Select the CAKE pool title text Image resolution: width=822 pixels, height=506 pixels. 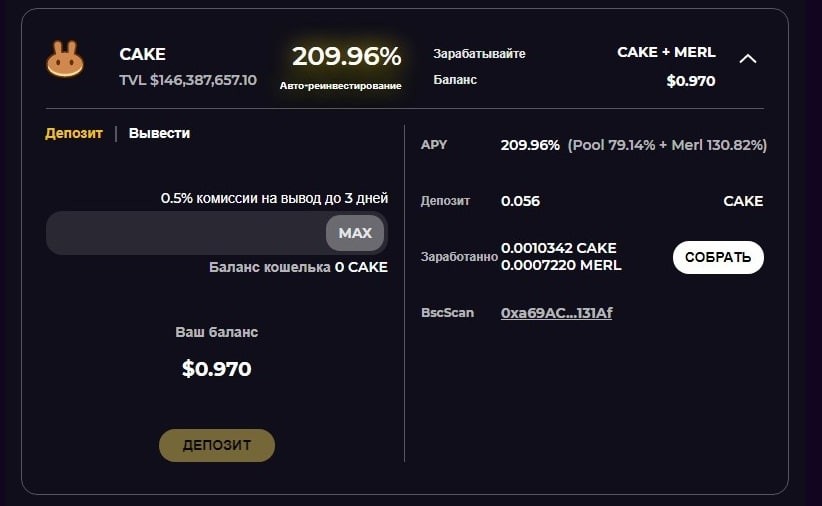[x=143, y=54]
